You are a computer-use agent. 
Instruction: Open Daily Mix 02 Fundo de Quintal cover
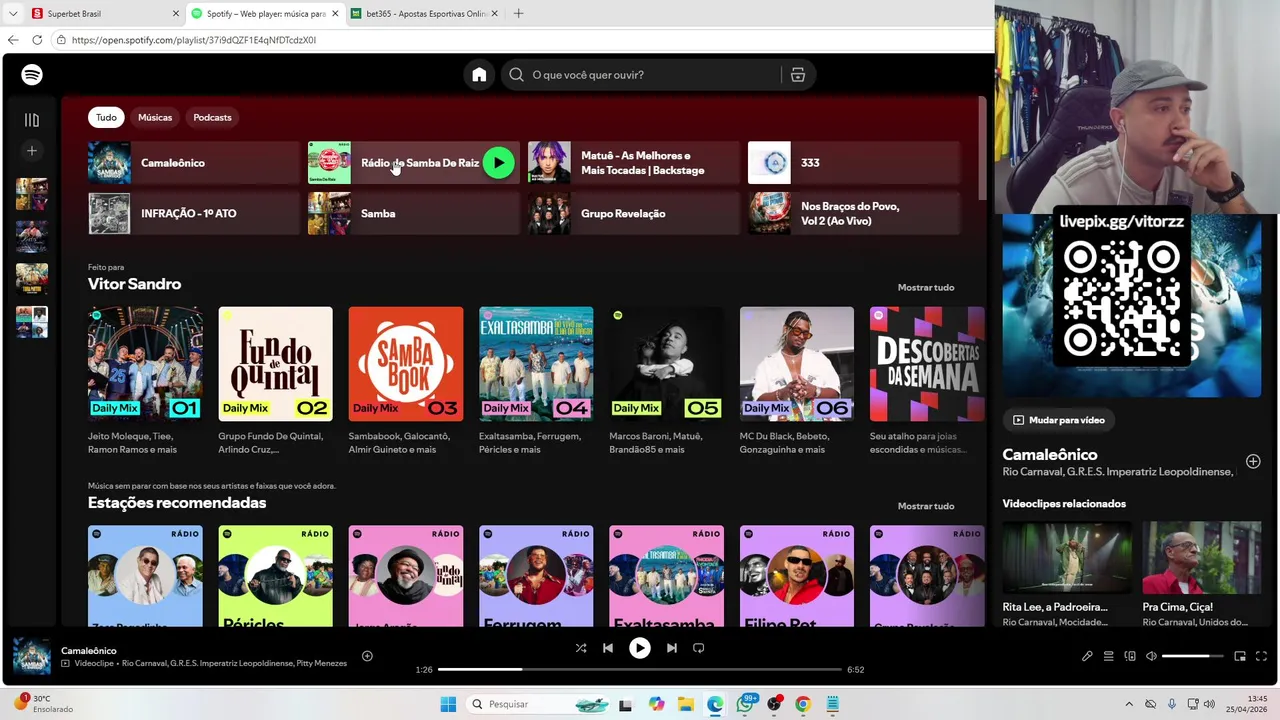point(275,364)
